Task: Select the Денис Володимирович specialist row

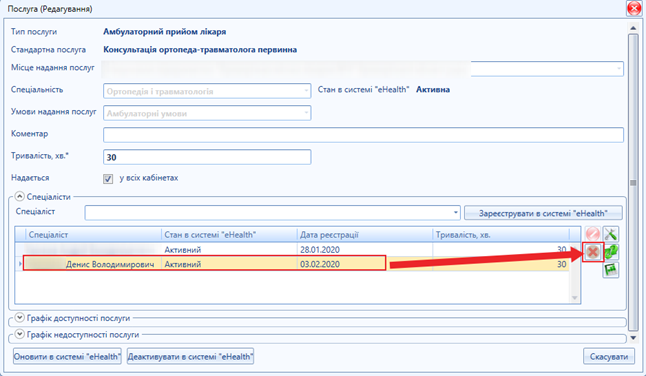Action: 293,264
